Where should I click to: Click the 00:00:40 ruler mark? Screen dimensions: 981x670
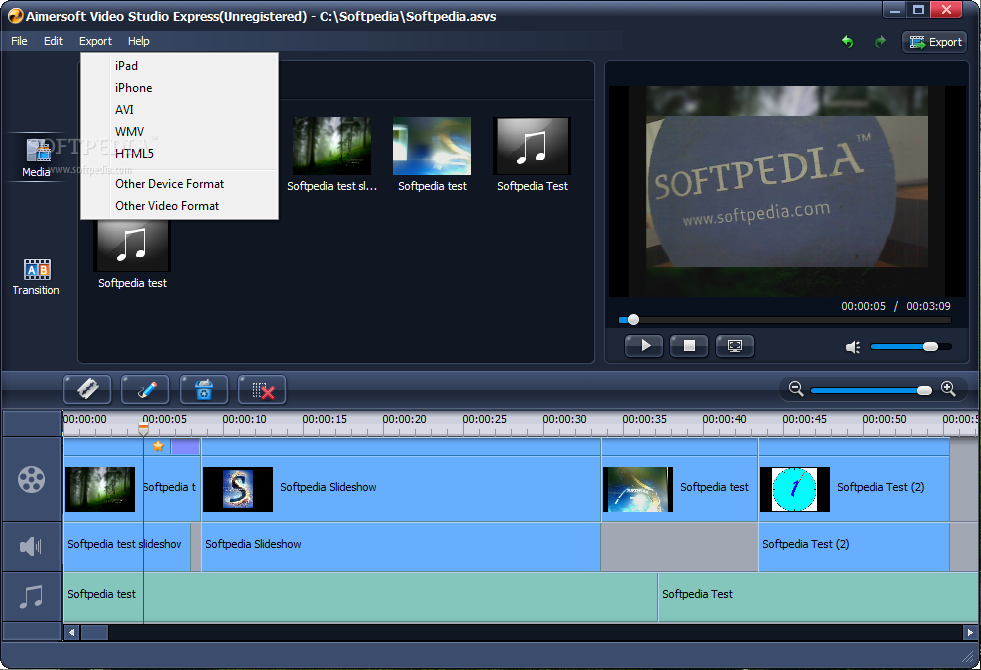(724, 419)
